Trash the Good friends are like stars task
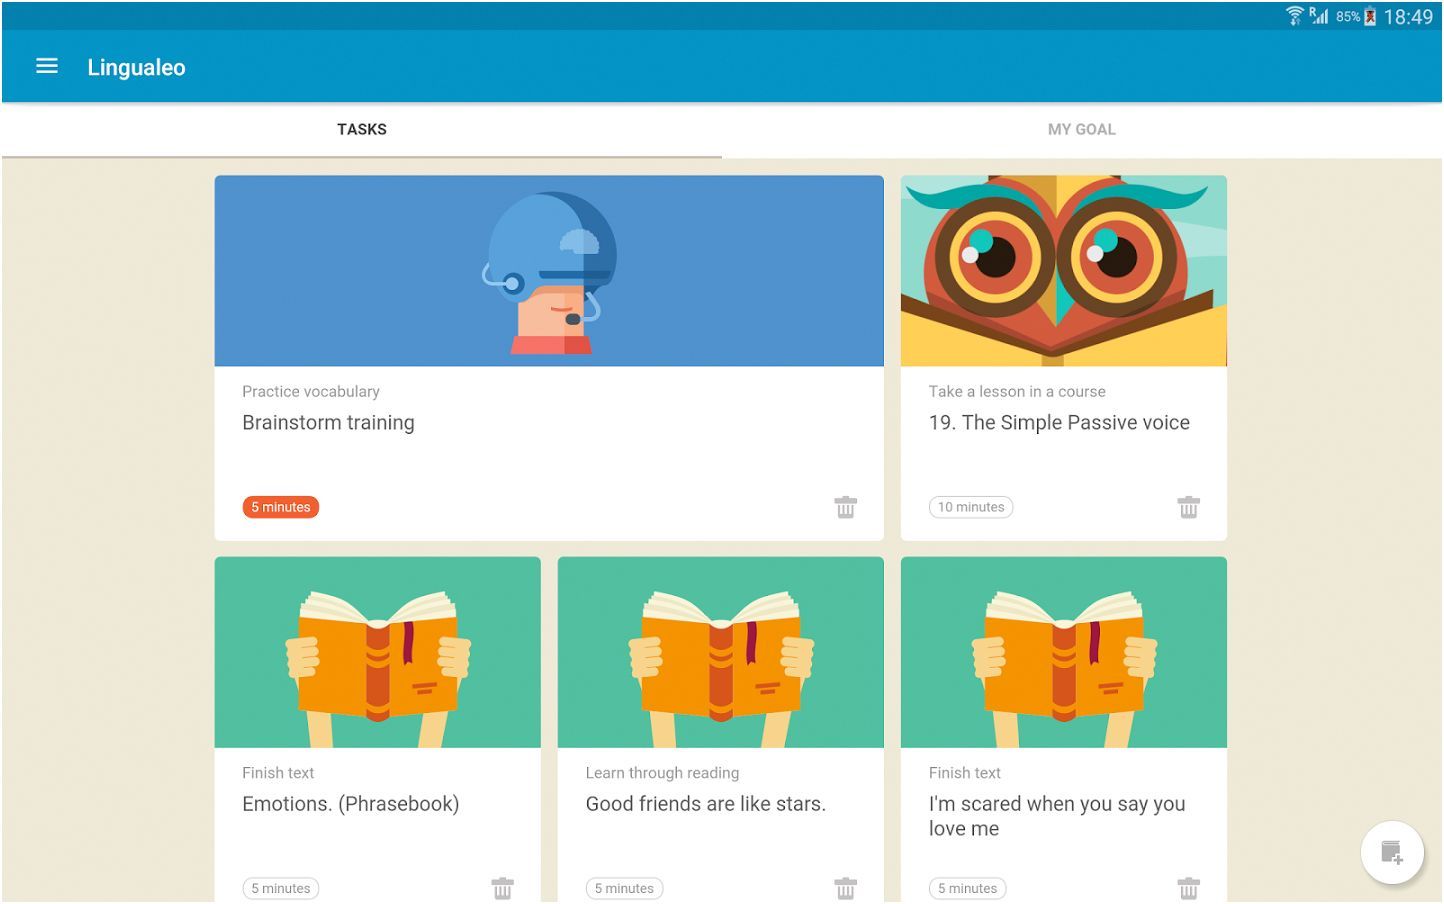1444x904 pixels. [845, 888]
